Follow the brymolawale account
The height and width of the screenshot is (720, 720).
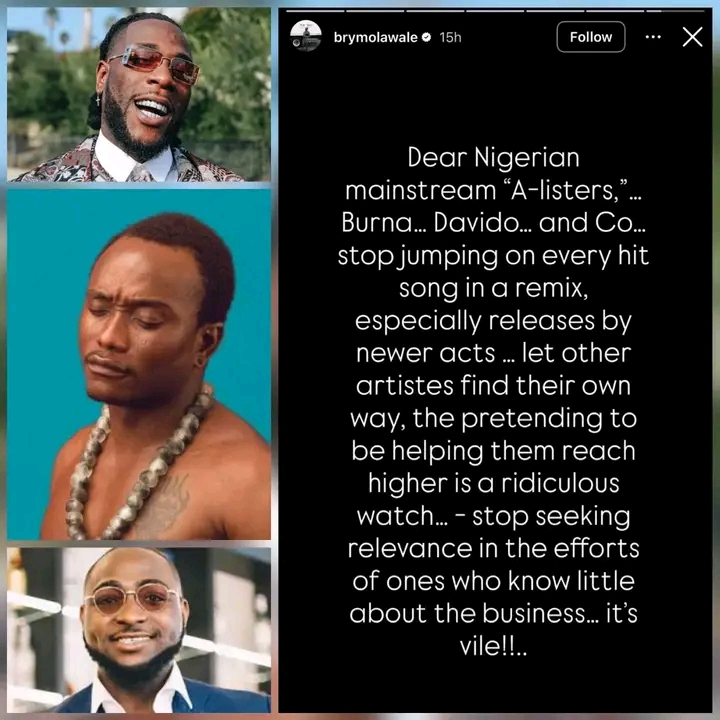pyautogui.click(x=591, y=37)
